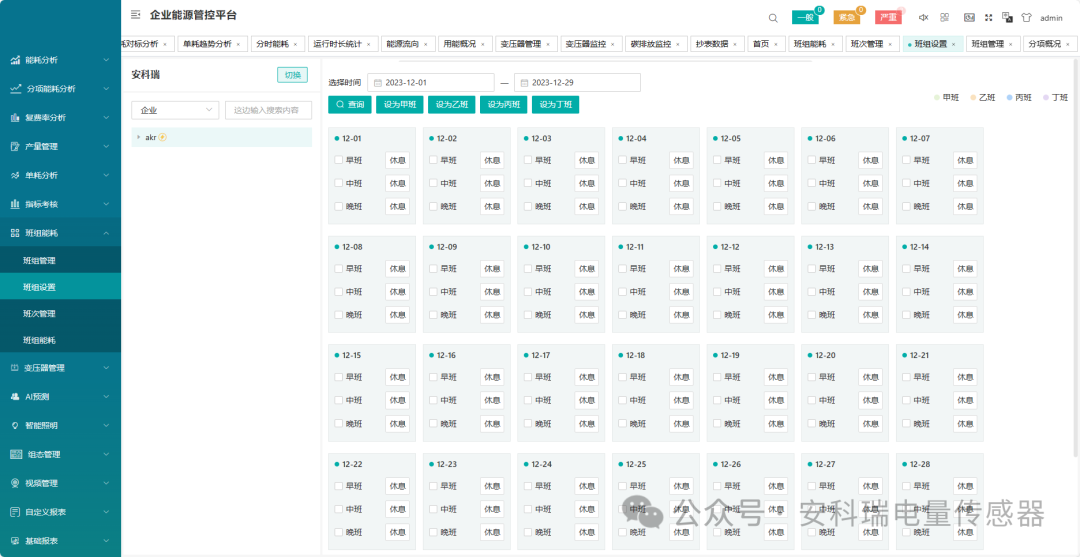The height and width of the screenshot is (557, 1080).
Task: Click the calendar icon in the start date field
Action: [377, 83]
